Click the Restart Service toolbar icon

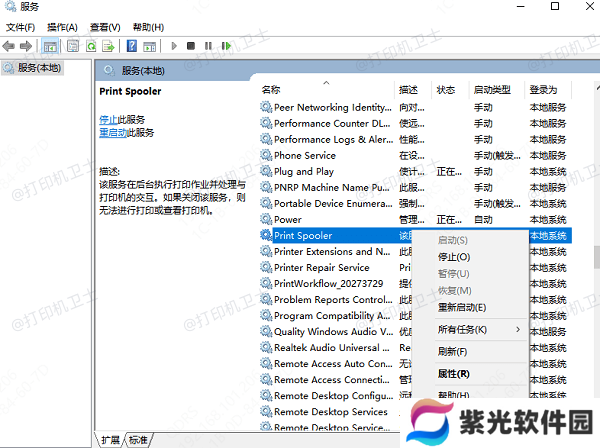tap(227, 46)
